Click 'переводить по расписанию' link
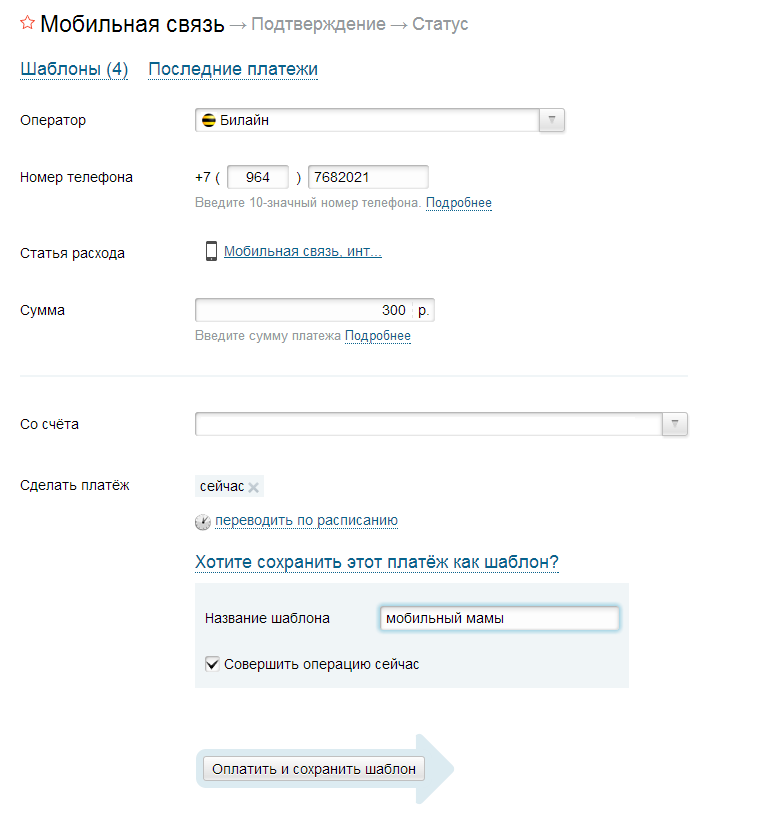Screen dimensions: 757x817 [306, 520]
